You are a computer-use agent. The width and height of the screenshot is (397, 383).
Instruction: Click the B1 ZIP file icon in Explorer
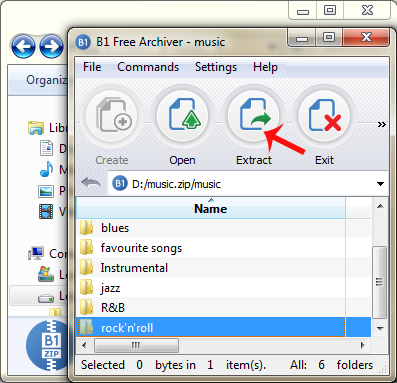(47, 346)
